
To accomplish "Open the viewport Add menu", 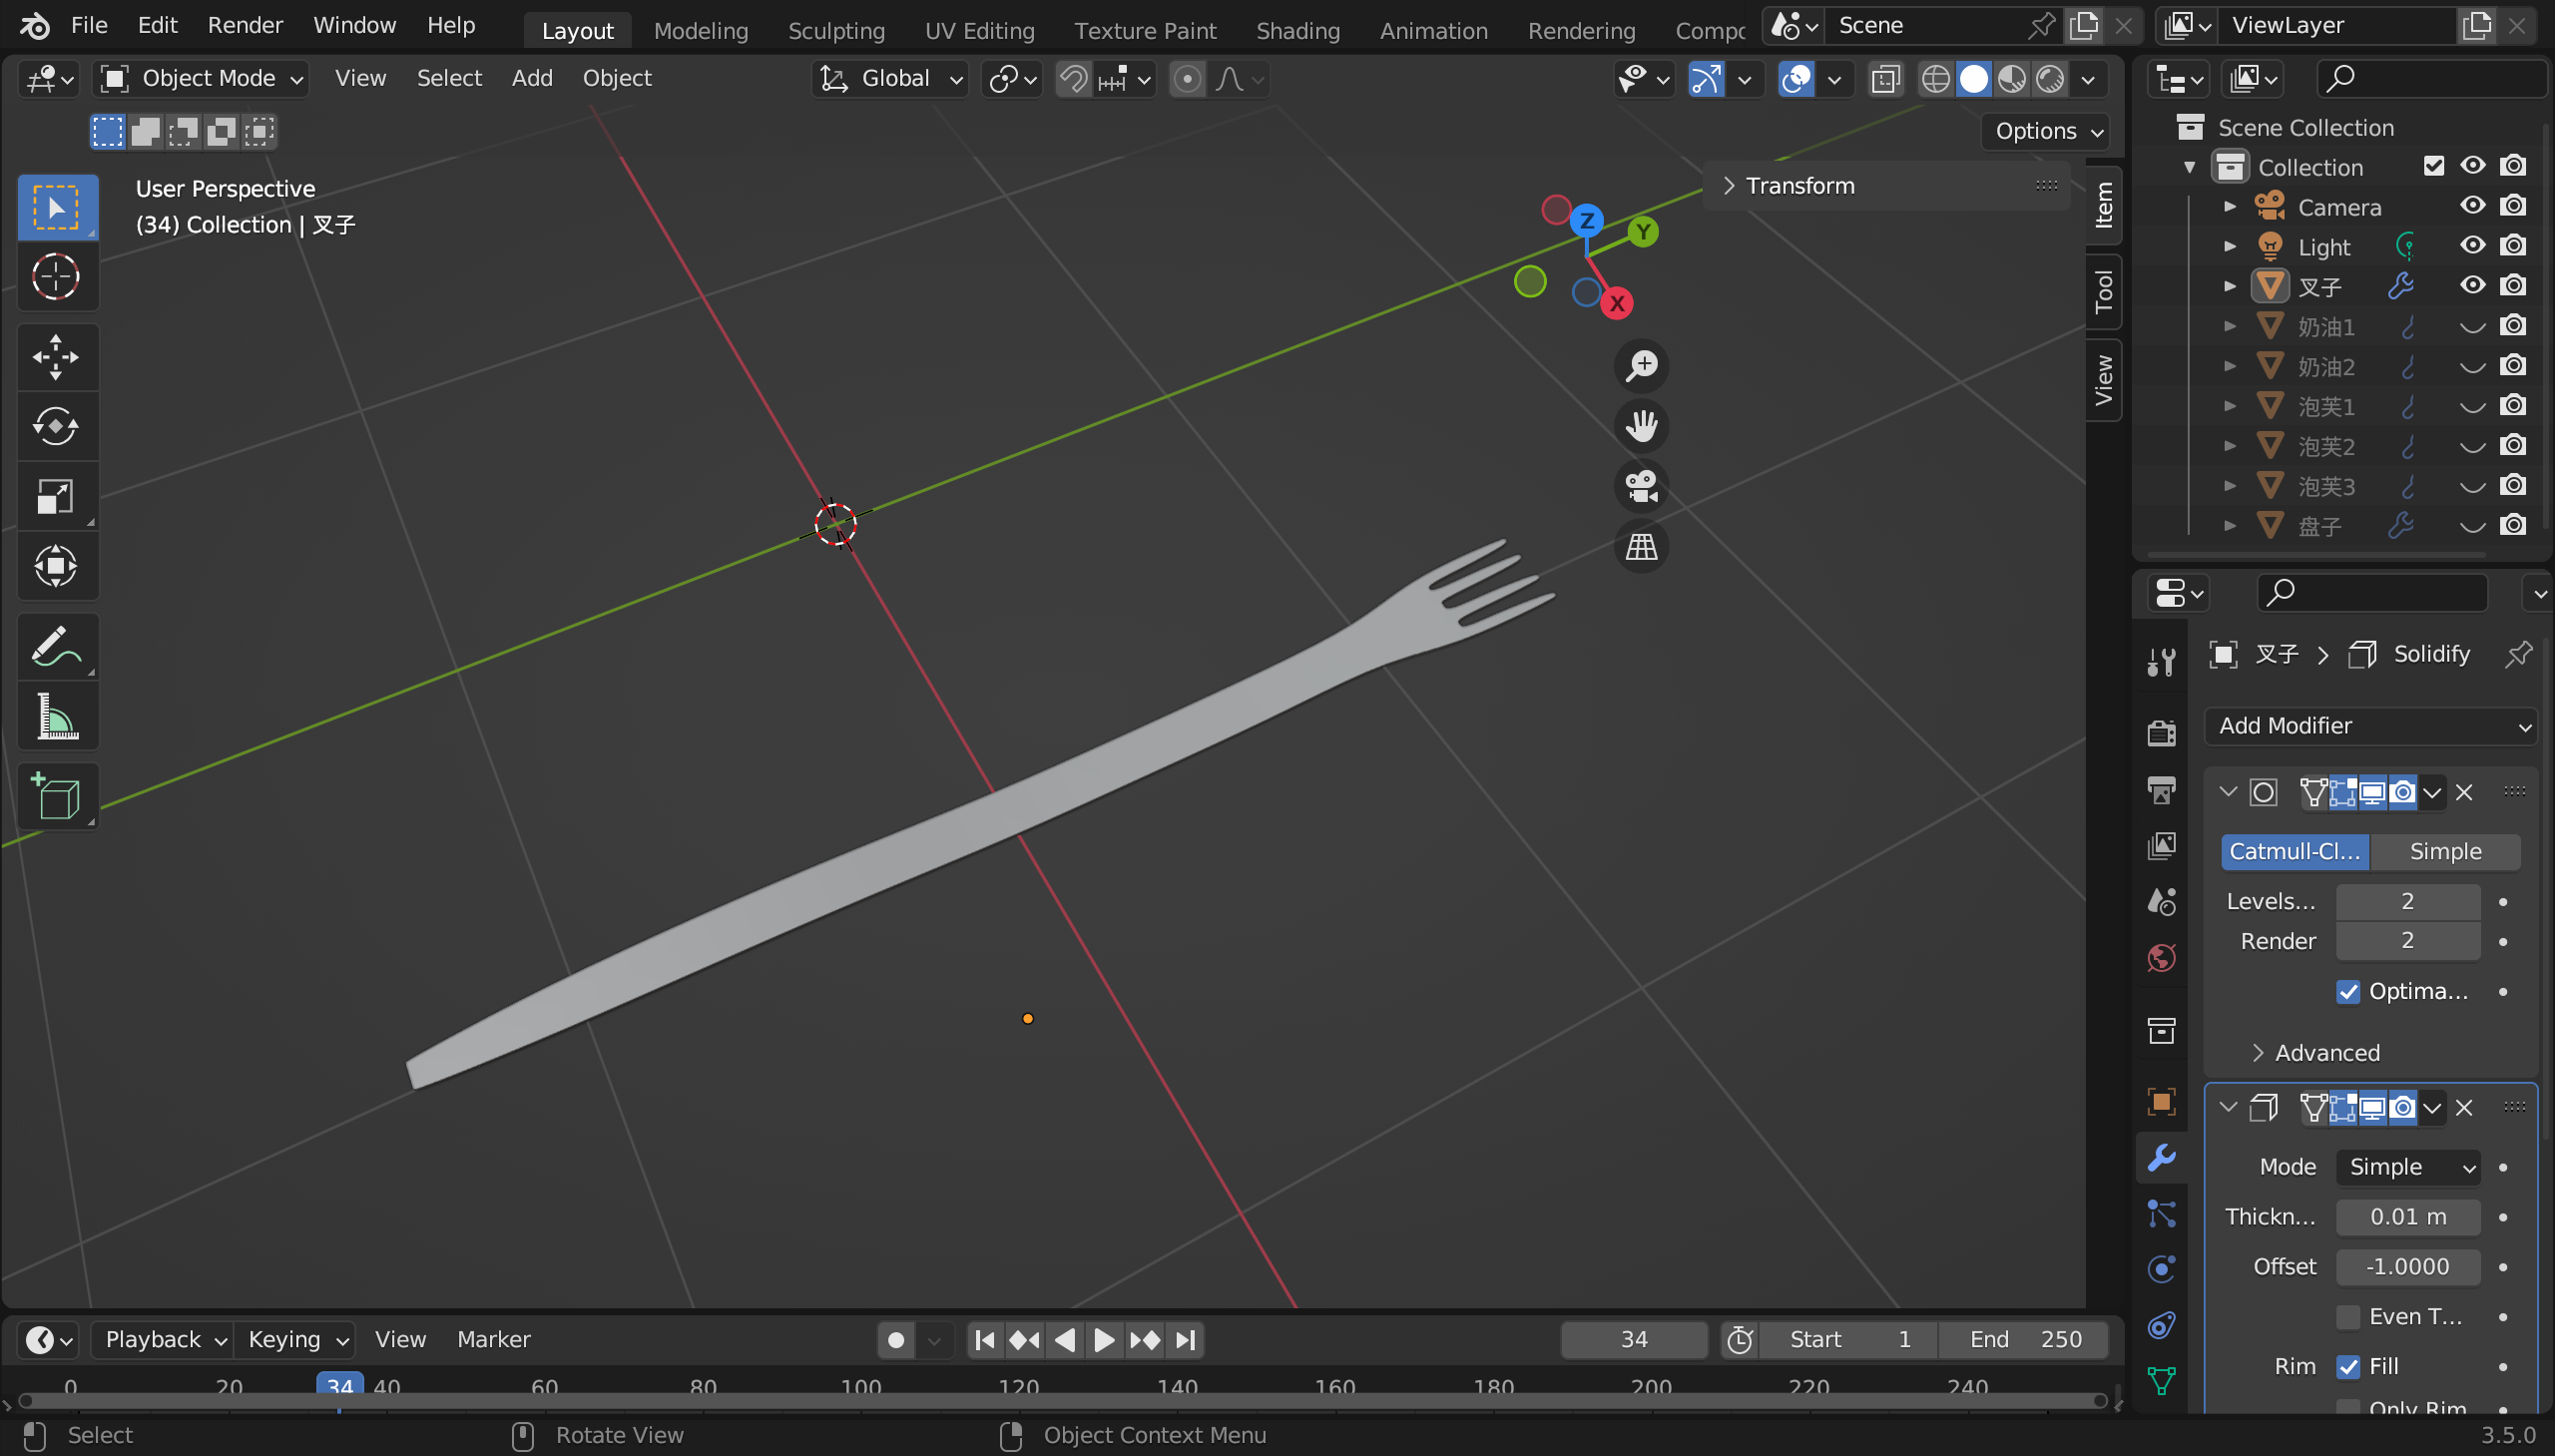I will tap(531, 79).
